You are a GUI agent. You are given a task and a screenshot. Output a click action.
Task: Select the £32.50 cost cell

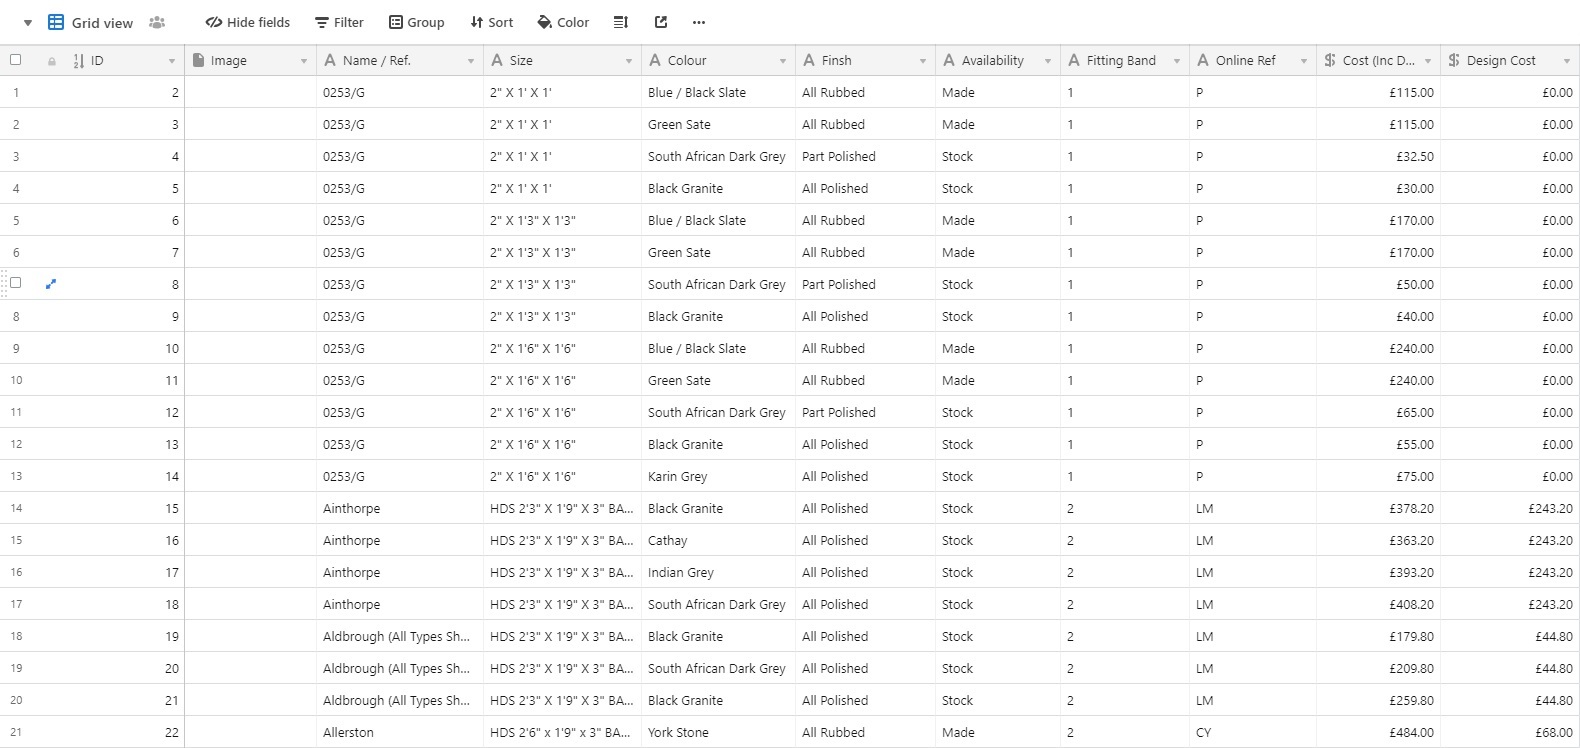(1378, 156)
